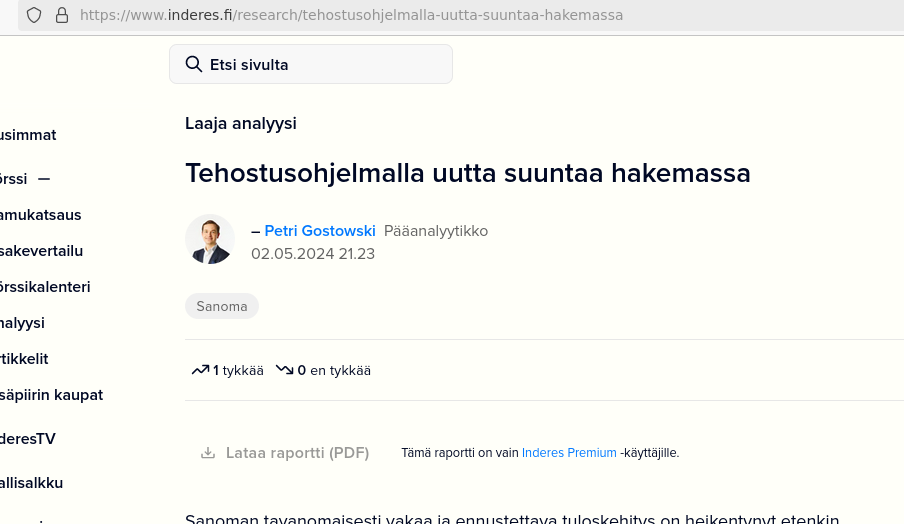Image resolution: width=904 pixels, height=524 pixels.
Task: Follow the Inderes Premium link
Action: [x=569, y=453]
